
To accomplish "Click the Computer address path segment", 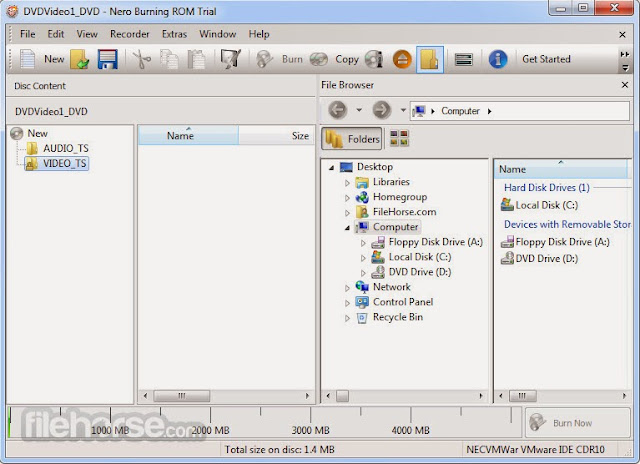I will (460, 111).
